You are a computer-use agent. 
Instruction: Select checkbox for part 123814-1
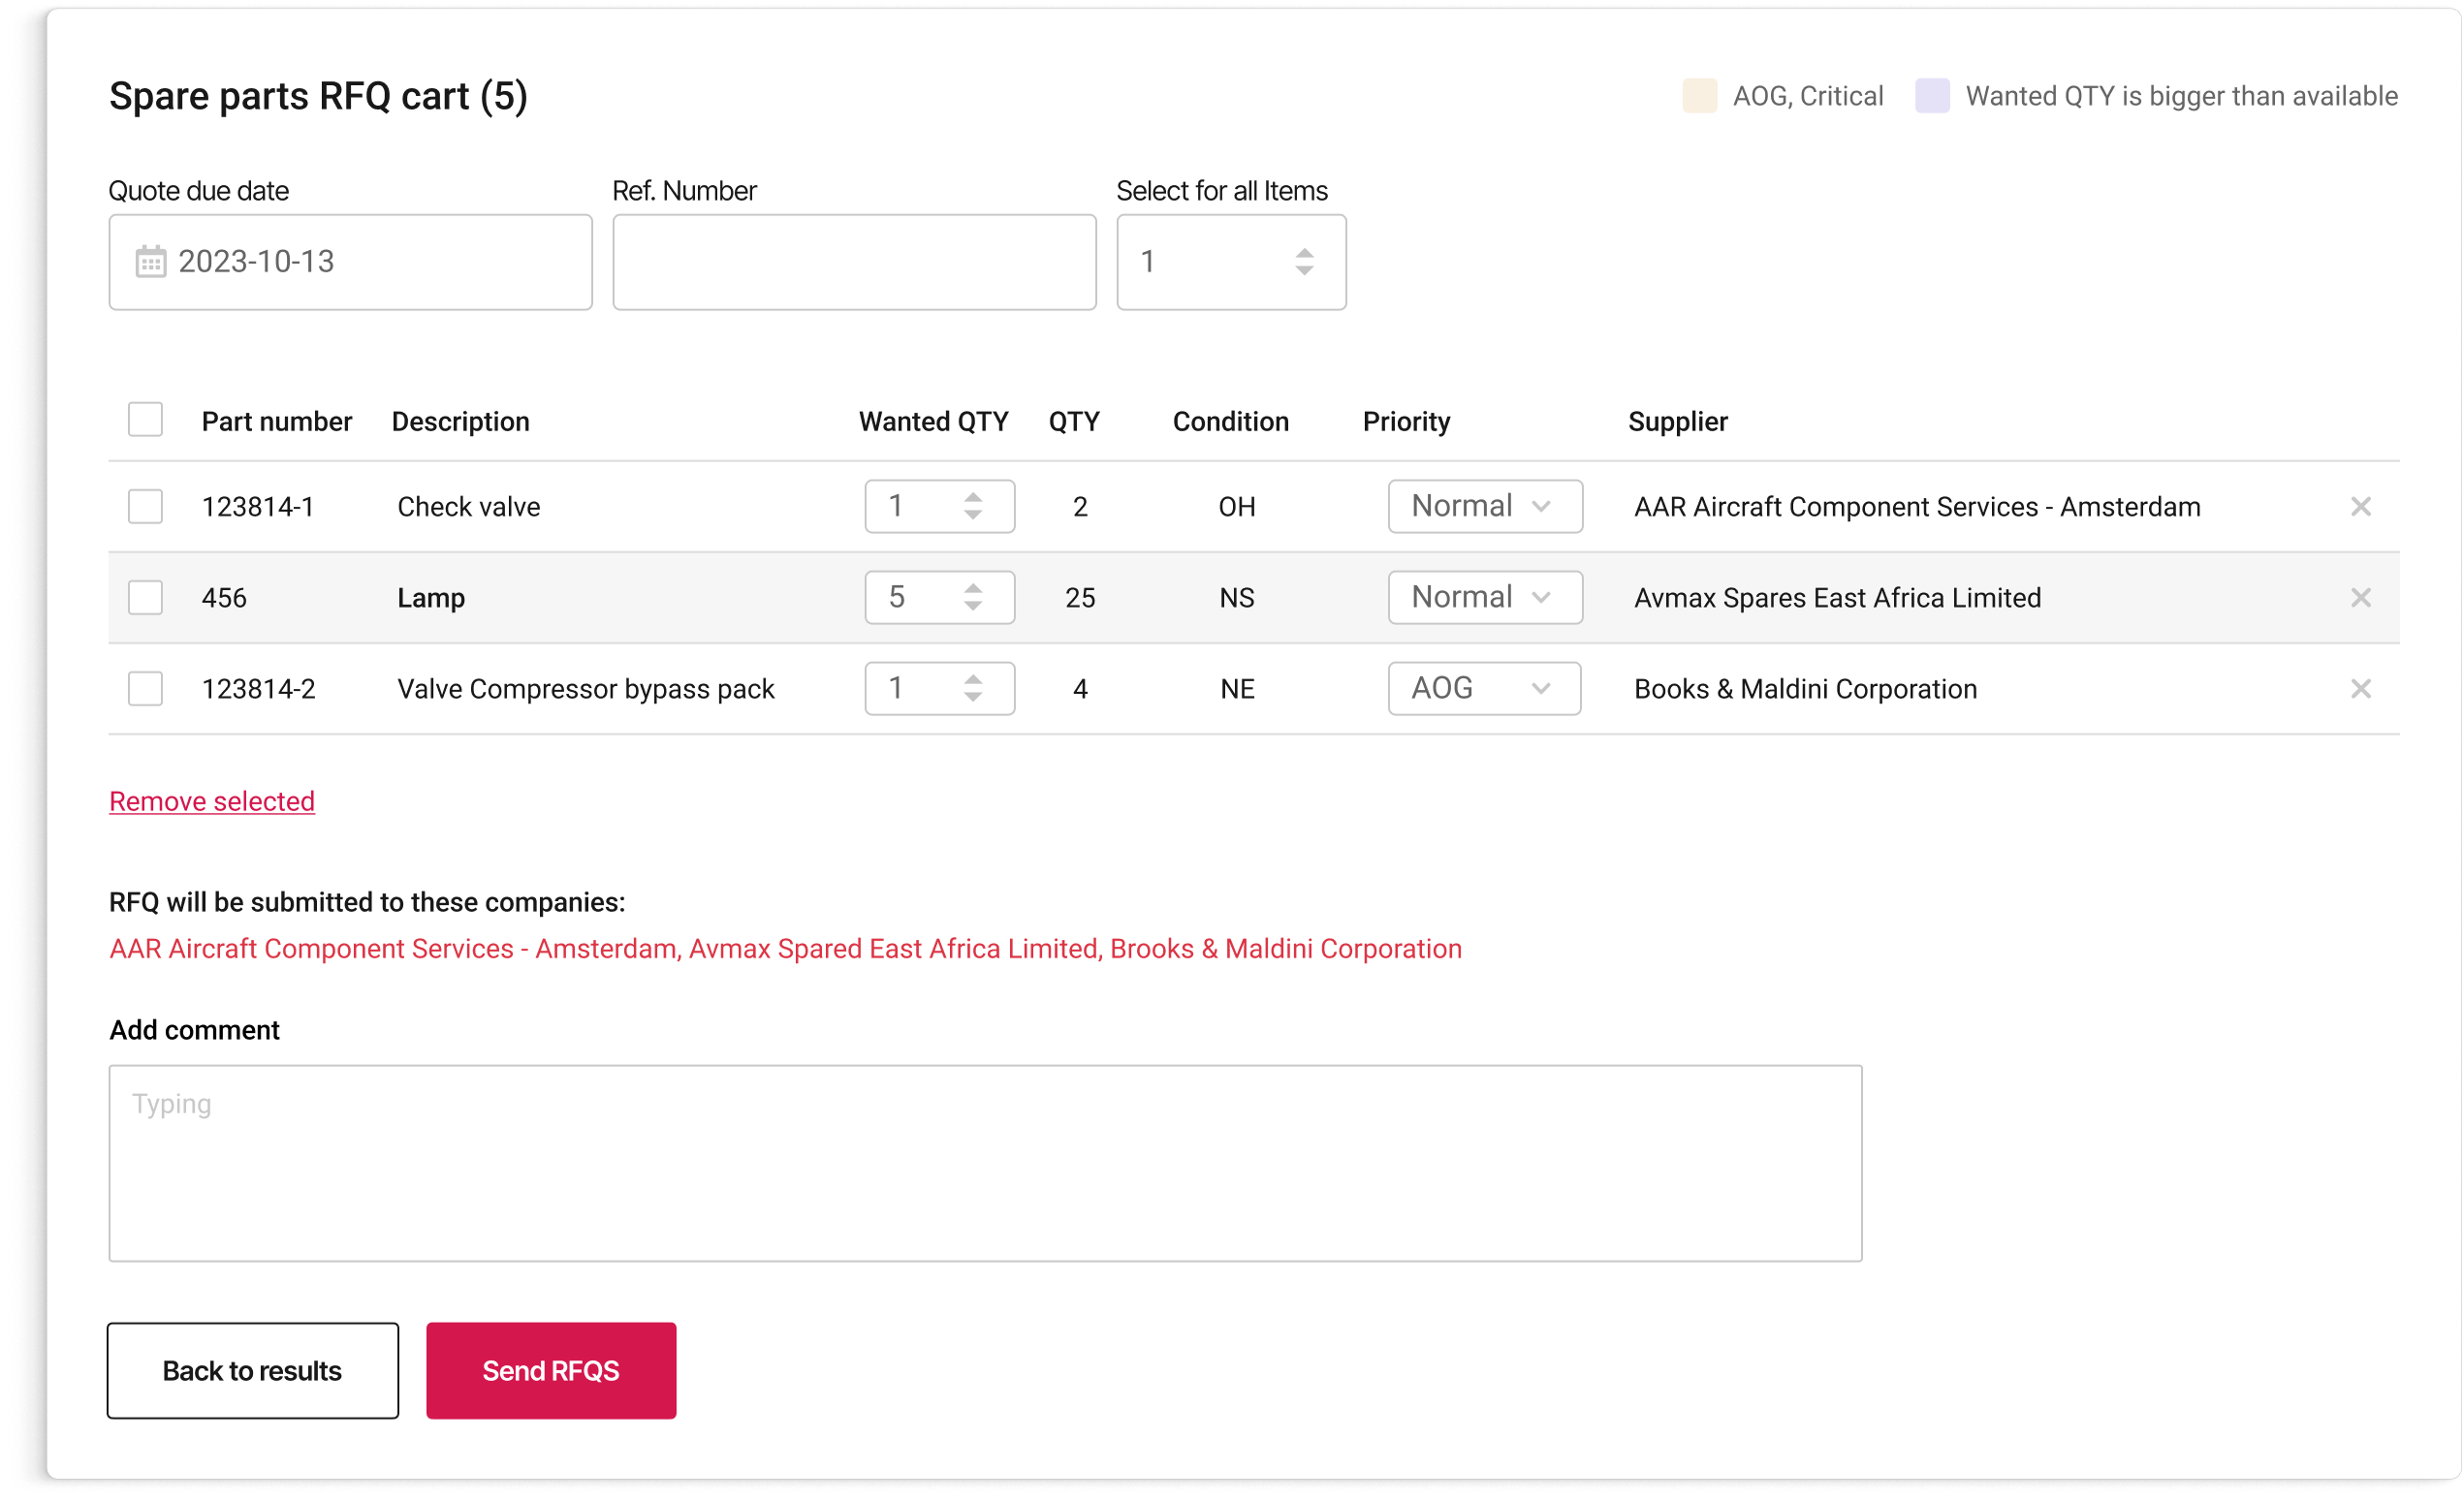click(x=145, y=507)
